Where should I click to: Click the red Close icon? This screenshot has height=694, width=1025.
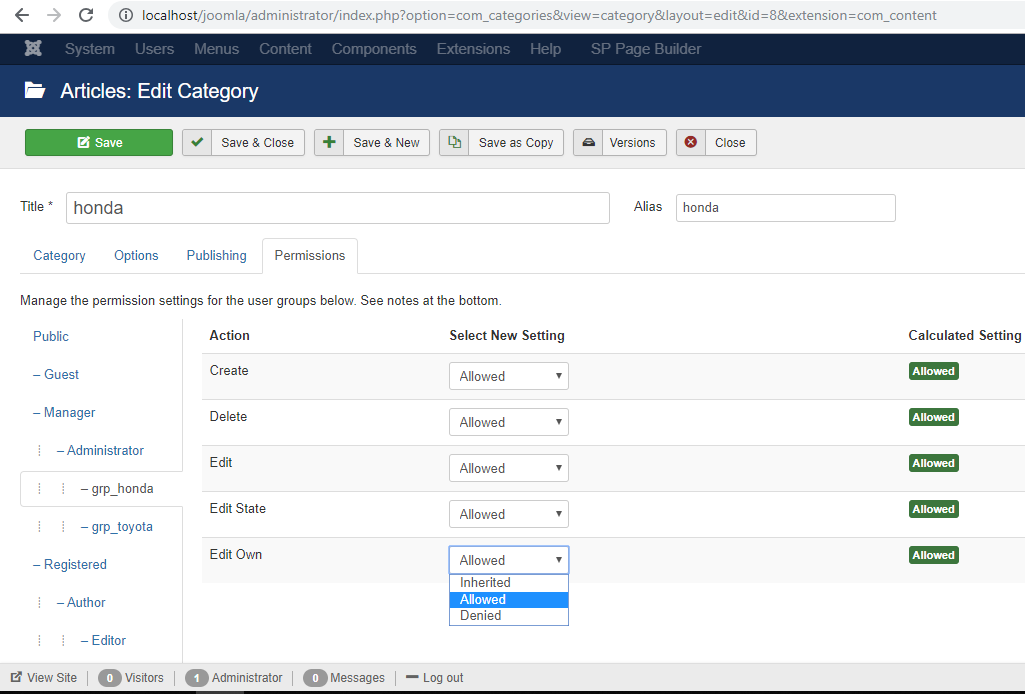tap(691, 143)
